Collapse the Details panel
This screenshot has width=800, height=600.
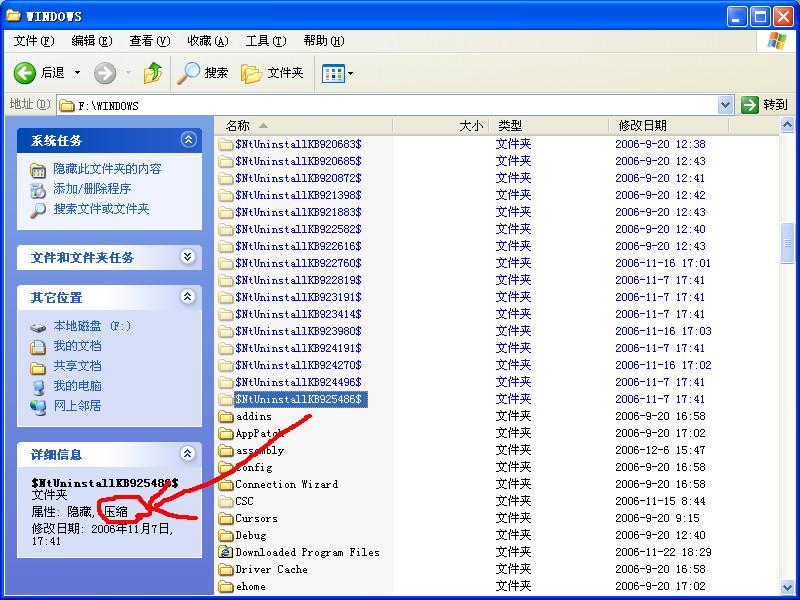(188, 453)
